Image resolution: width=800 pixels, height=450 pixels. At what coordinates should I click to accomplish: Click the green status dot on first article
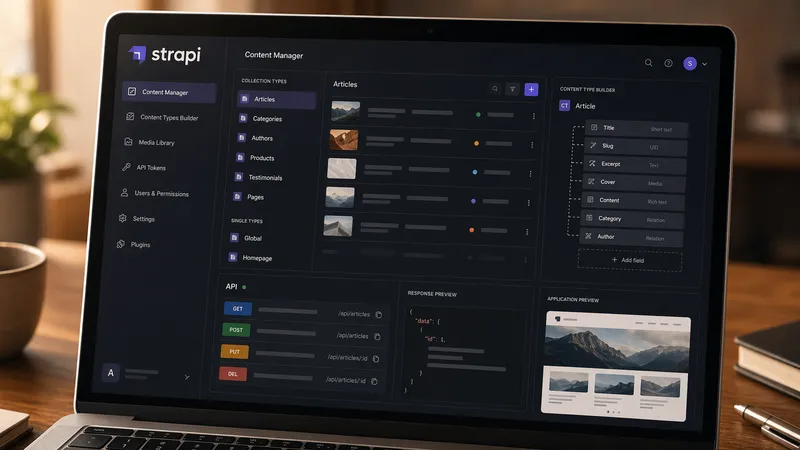tap(478, 115)
